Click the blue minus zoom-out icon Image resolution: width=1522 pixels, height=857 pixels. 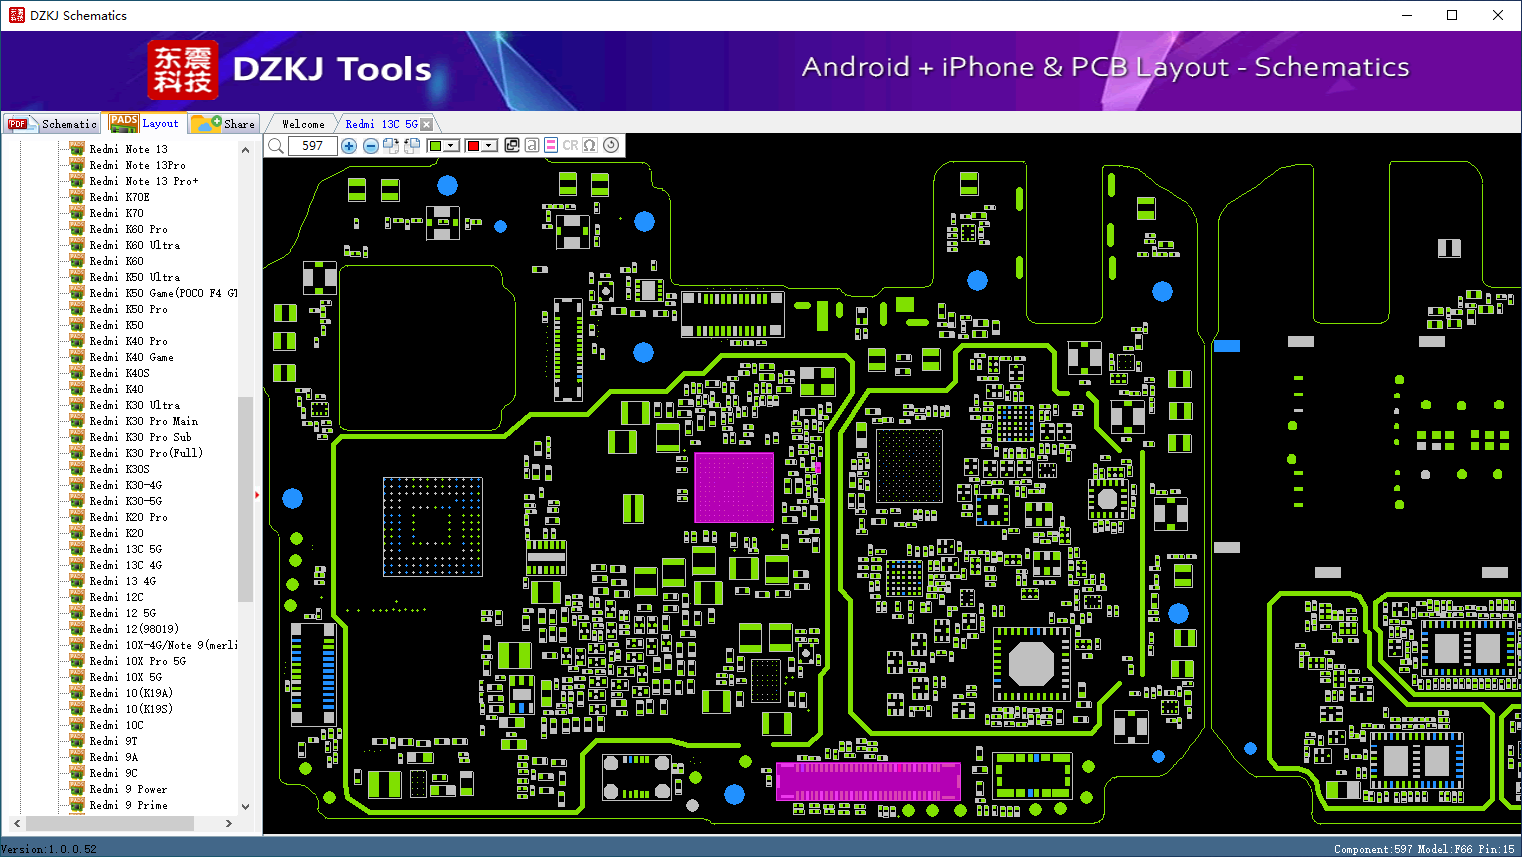[x=370, y=146]
